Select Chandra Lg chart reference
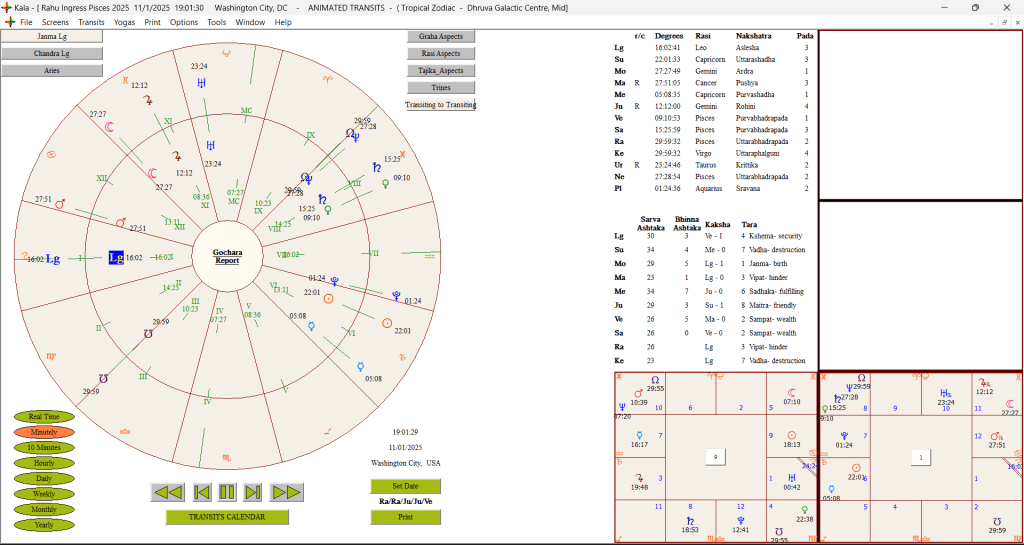Viewport: 1024px width, 545px height. (x=52, y=53)
